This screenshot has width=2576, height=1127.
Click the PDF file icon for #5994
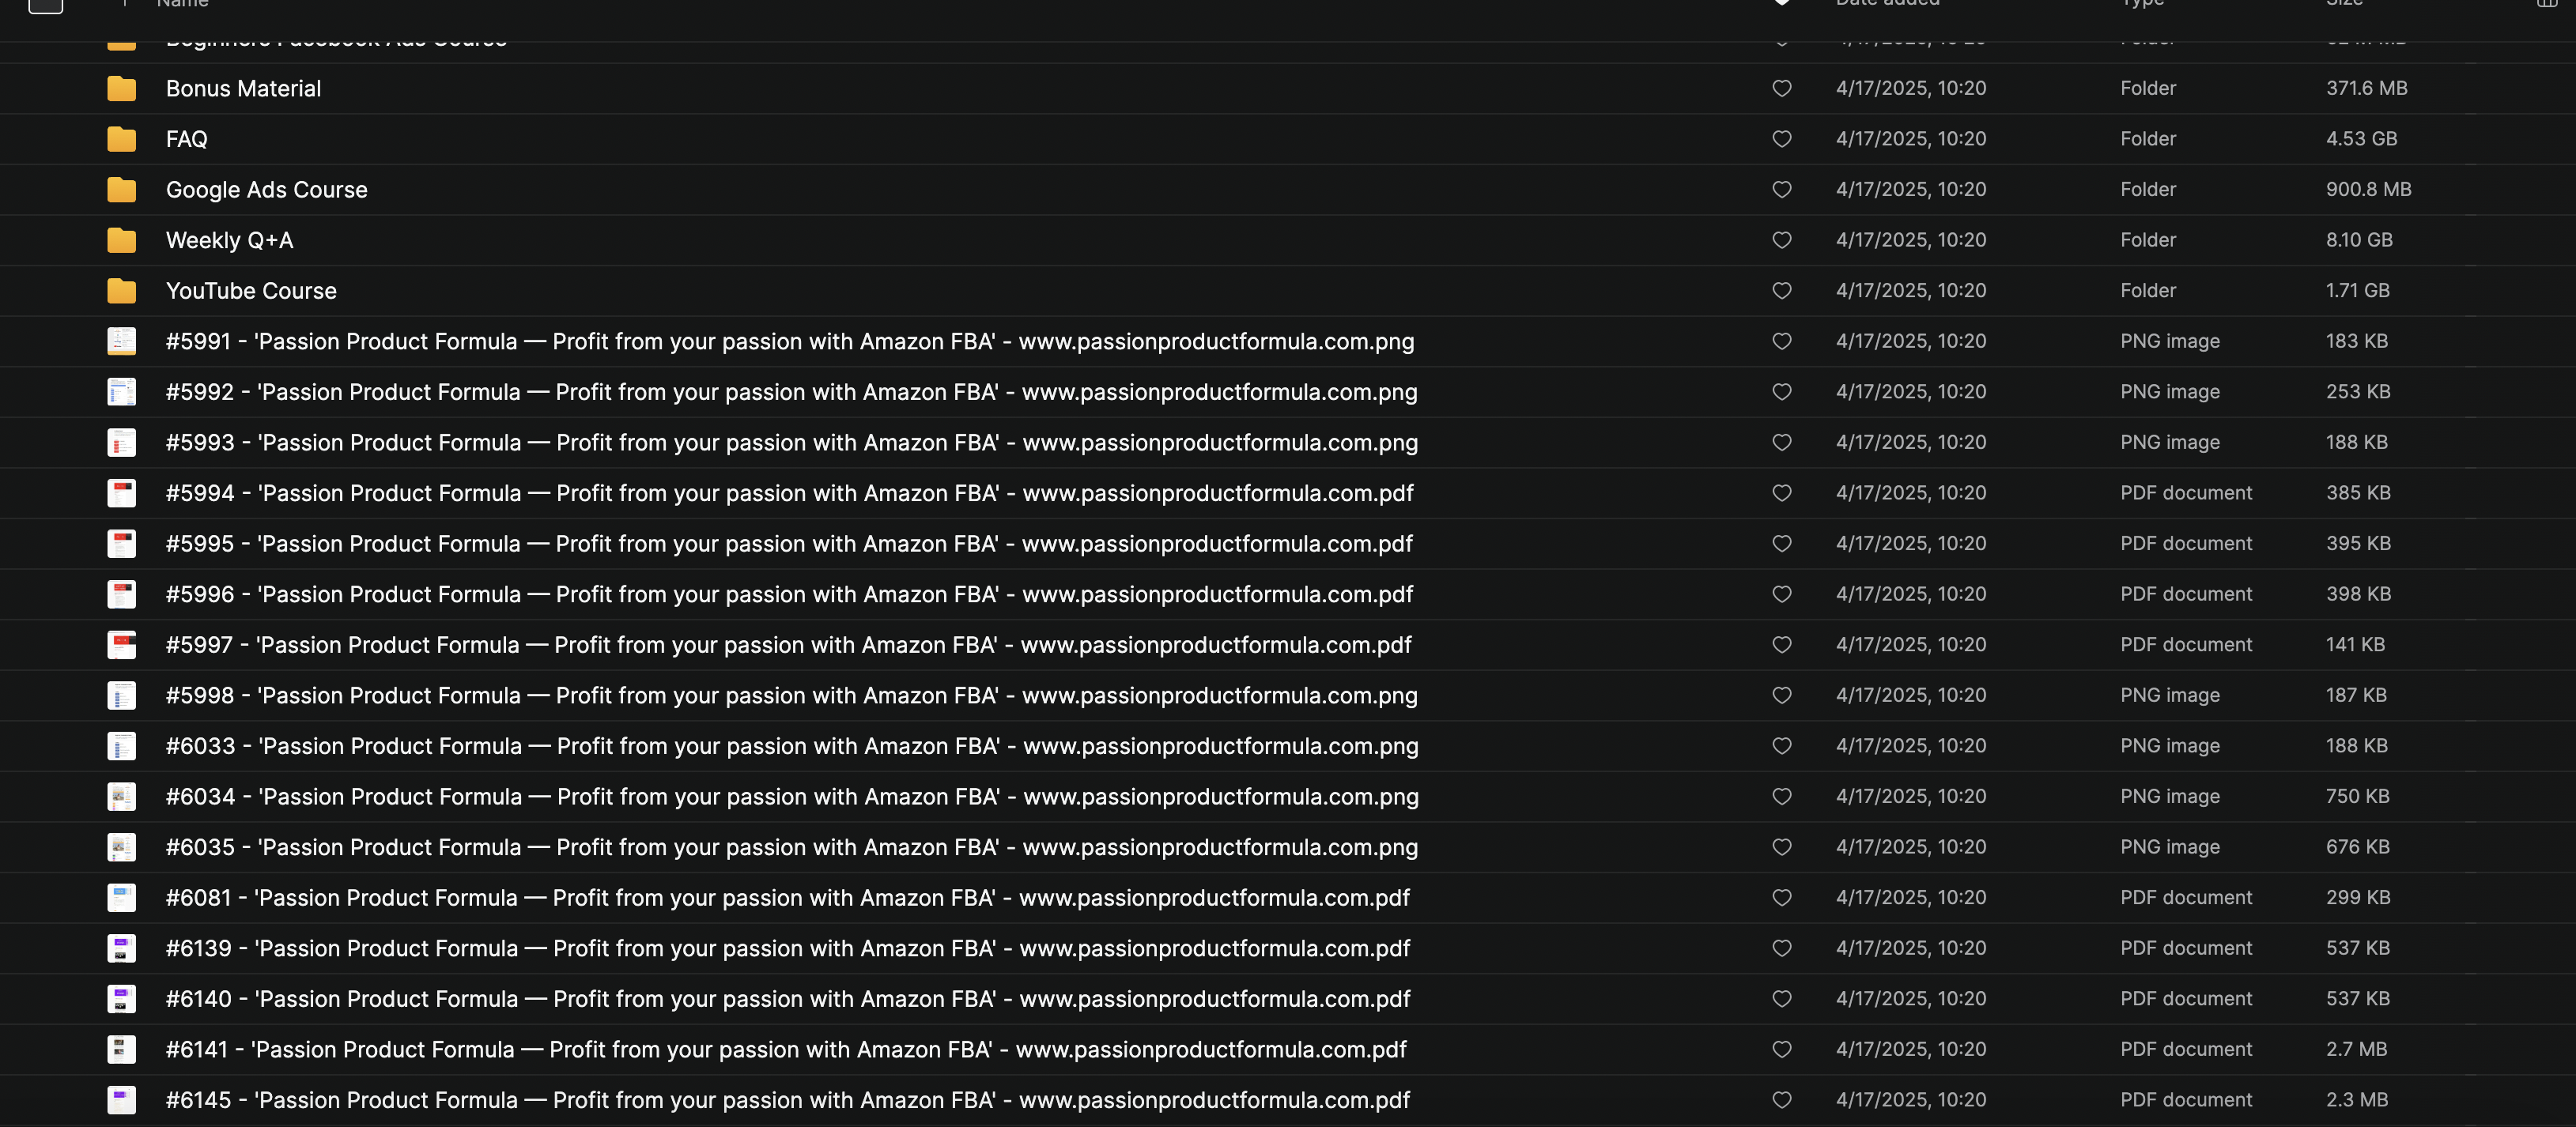(x=121, y=493)
